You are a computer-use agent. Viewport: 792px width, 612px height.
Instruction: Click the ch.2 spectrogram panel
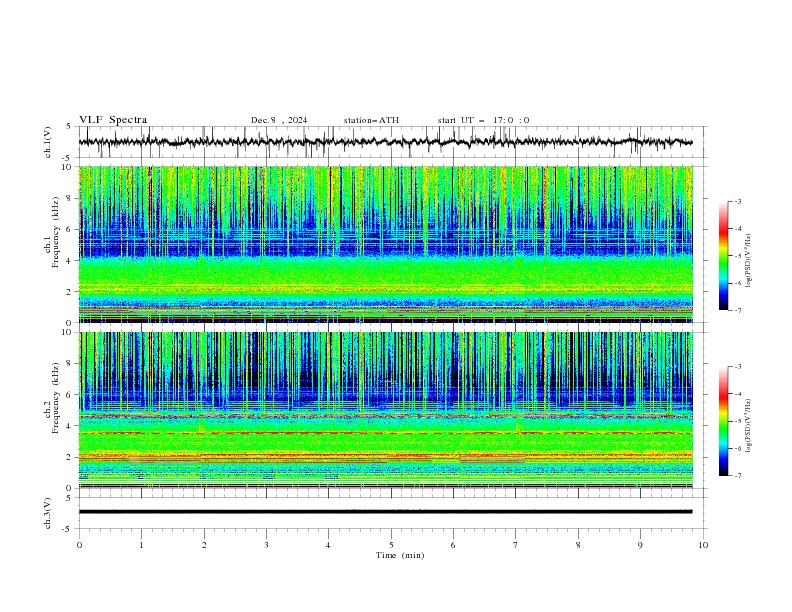pyautogui.click(x=386, y=410)
